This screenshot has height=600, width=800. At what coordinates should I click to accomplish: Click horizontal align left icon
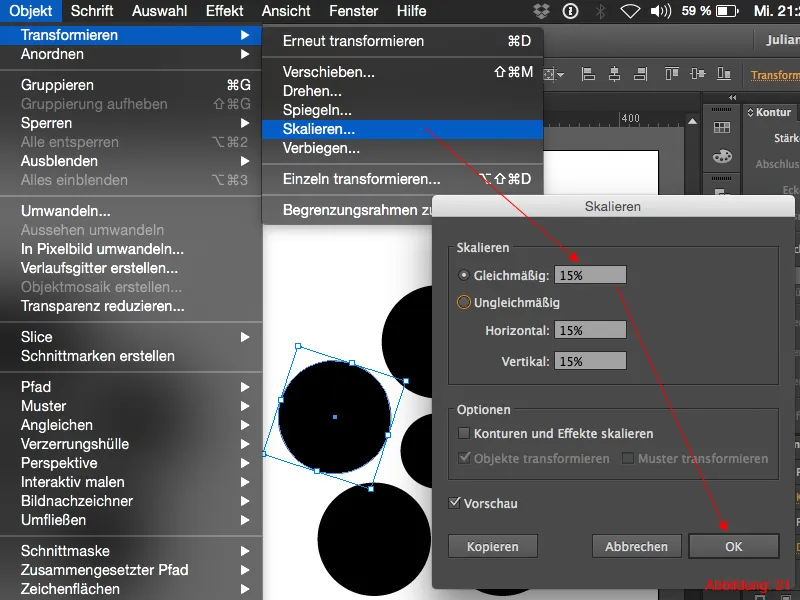[588, 74]
